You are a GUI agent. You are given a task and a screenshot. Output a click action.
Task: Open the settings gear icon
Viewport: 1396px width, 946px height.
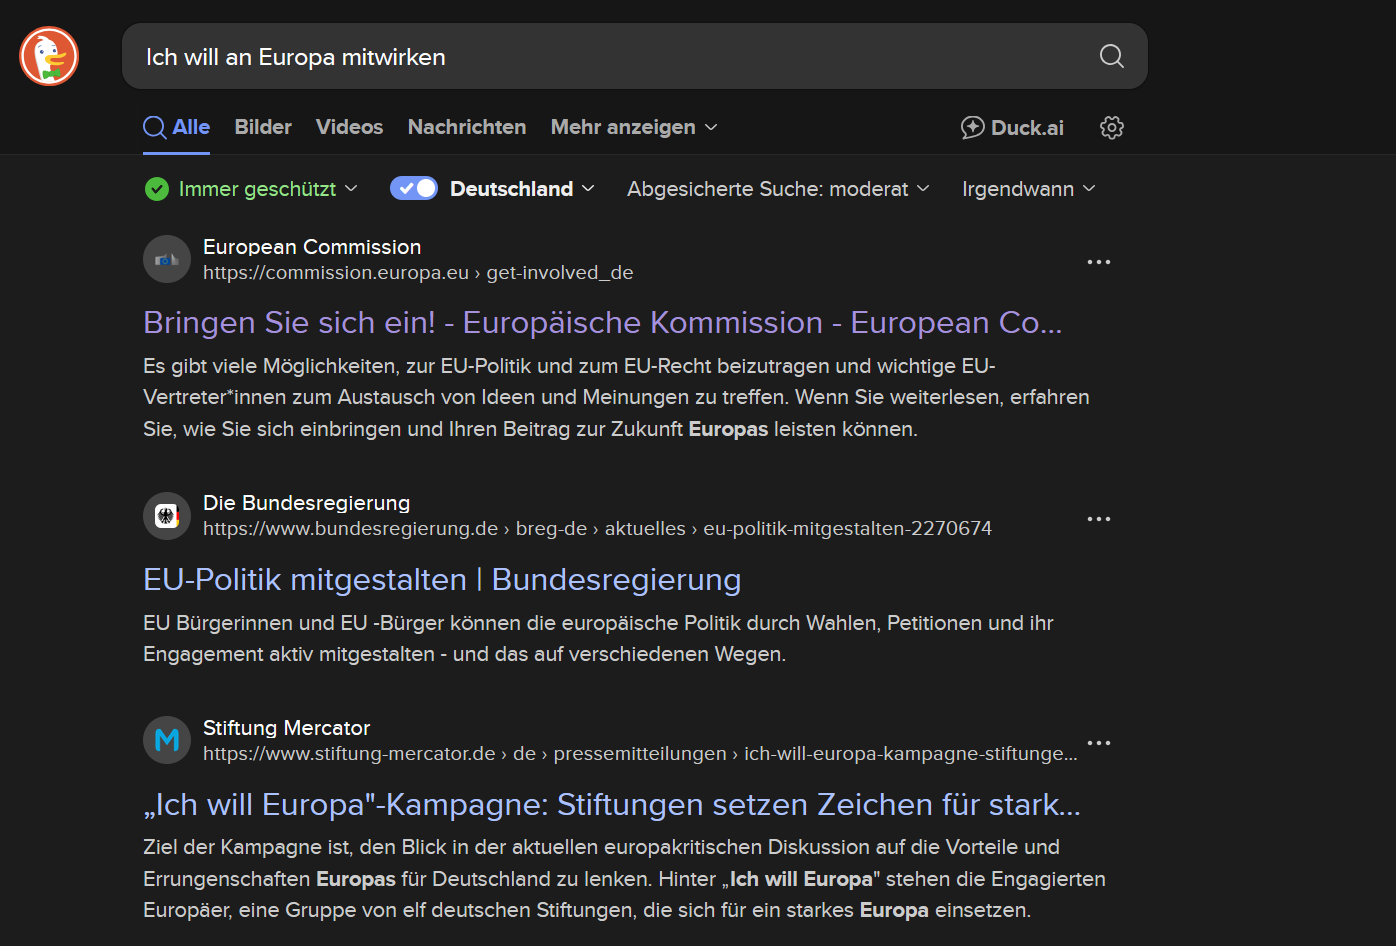(1111, 127)
